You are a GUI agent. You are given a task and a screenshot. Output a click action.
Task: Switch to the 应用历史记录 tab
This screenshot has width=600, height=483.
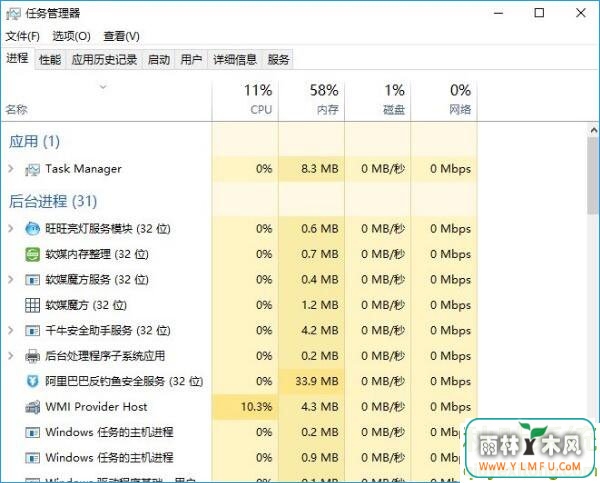pyautogui.click(x=104, y=60)
